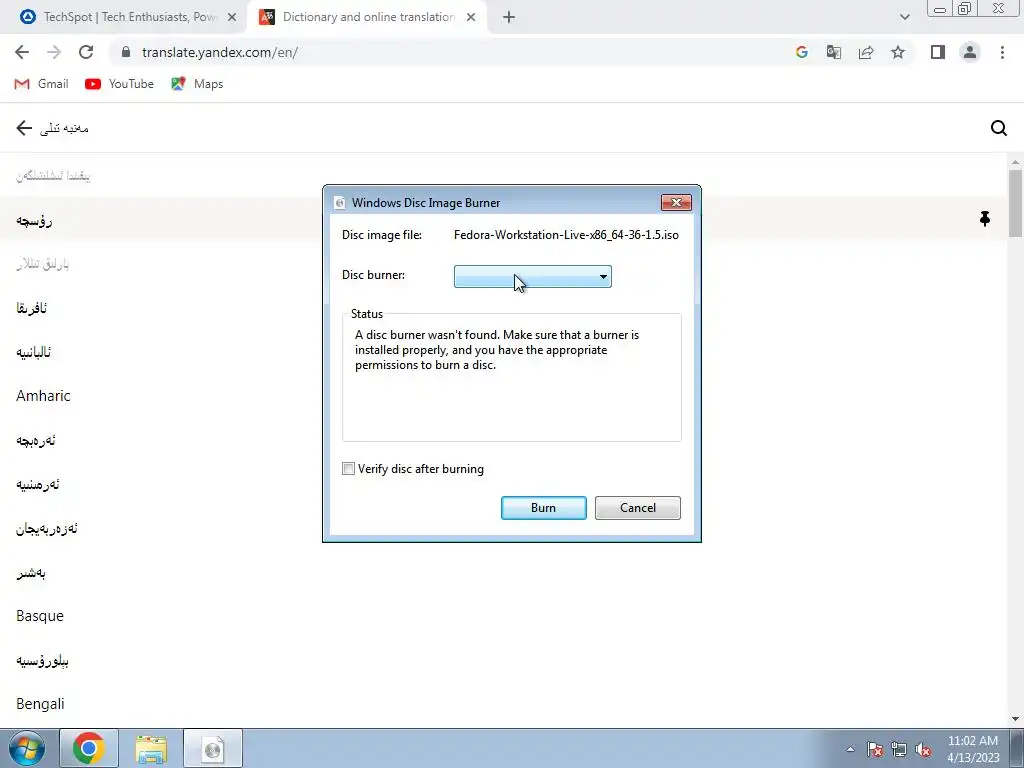Open the Chrome profile avatar
The image size is (1024, 768).
pos(970,52)
